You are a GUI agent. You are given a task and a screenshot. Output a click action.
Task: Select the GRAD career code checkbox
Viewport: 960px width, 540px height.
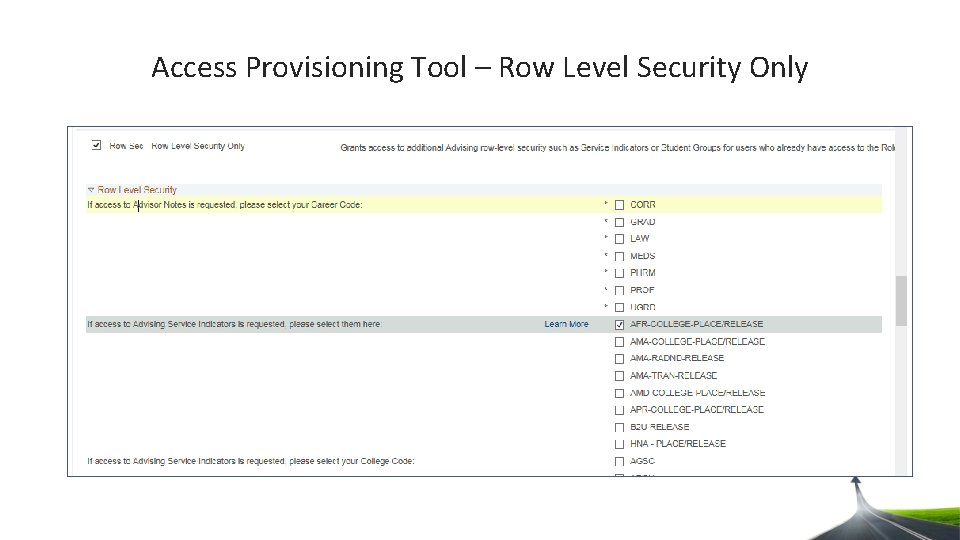[x=620, y=222]
